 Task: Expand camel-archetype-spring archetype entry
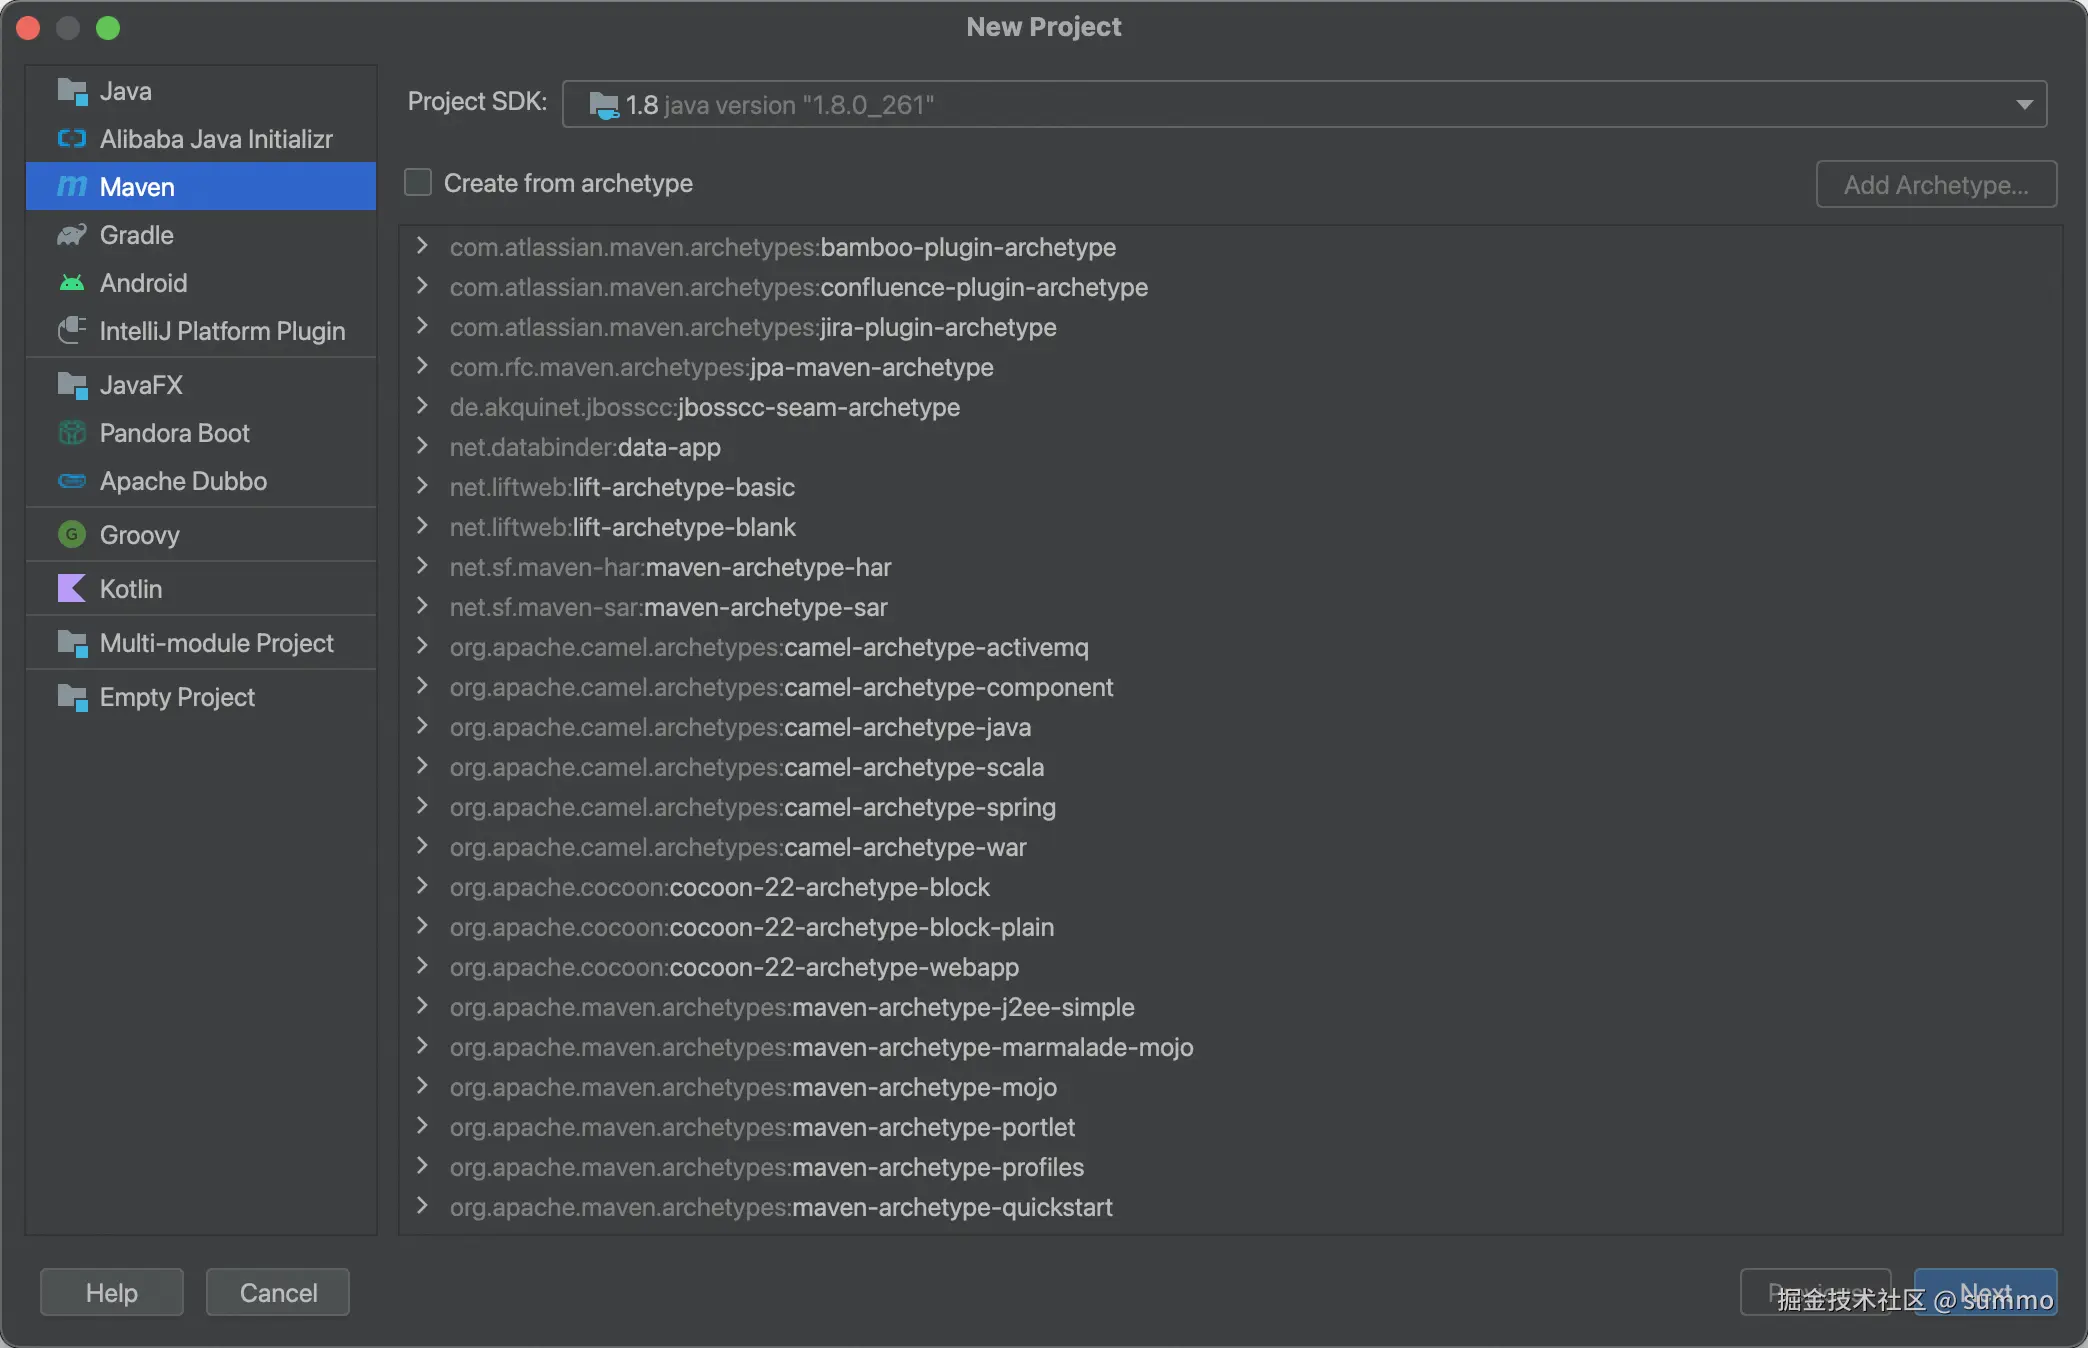422,806
